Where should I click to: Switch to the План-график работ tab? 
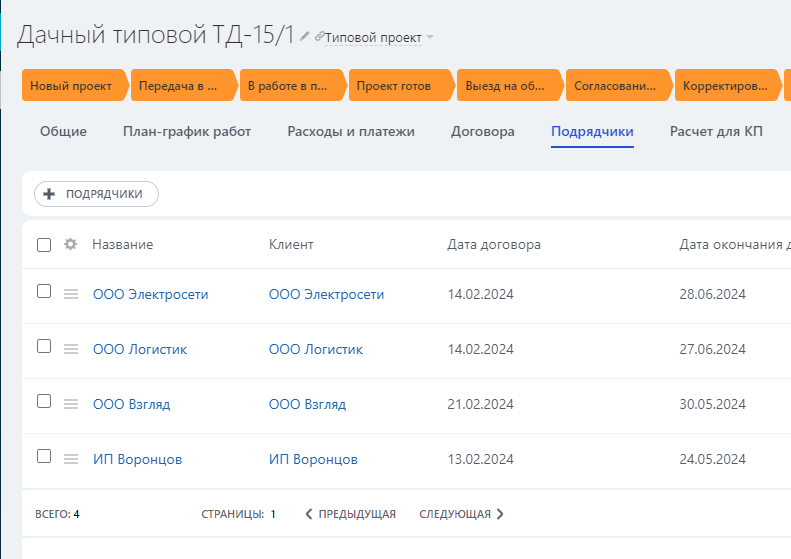[187, 131]
